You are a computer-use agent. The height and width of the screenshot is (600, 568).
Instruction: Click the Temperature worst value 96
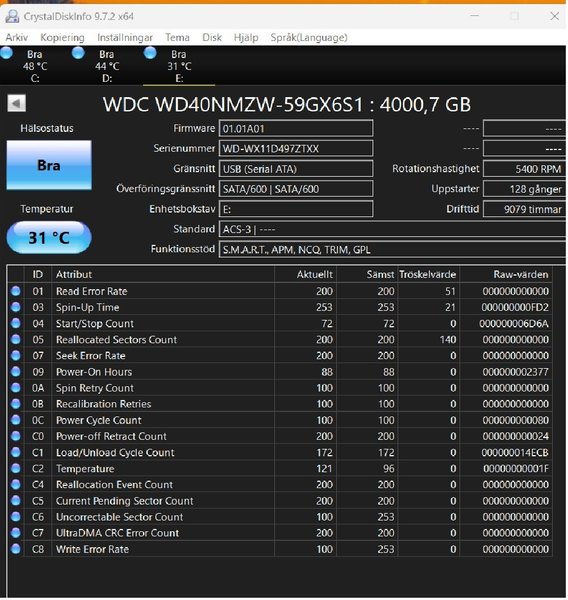pyautogui.click(x=388, y=469)
